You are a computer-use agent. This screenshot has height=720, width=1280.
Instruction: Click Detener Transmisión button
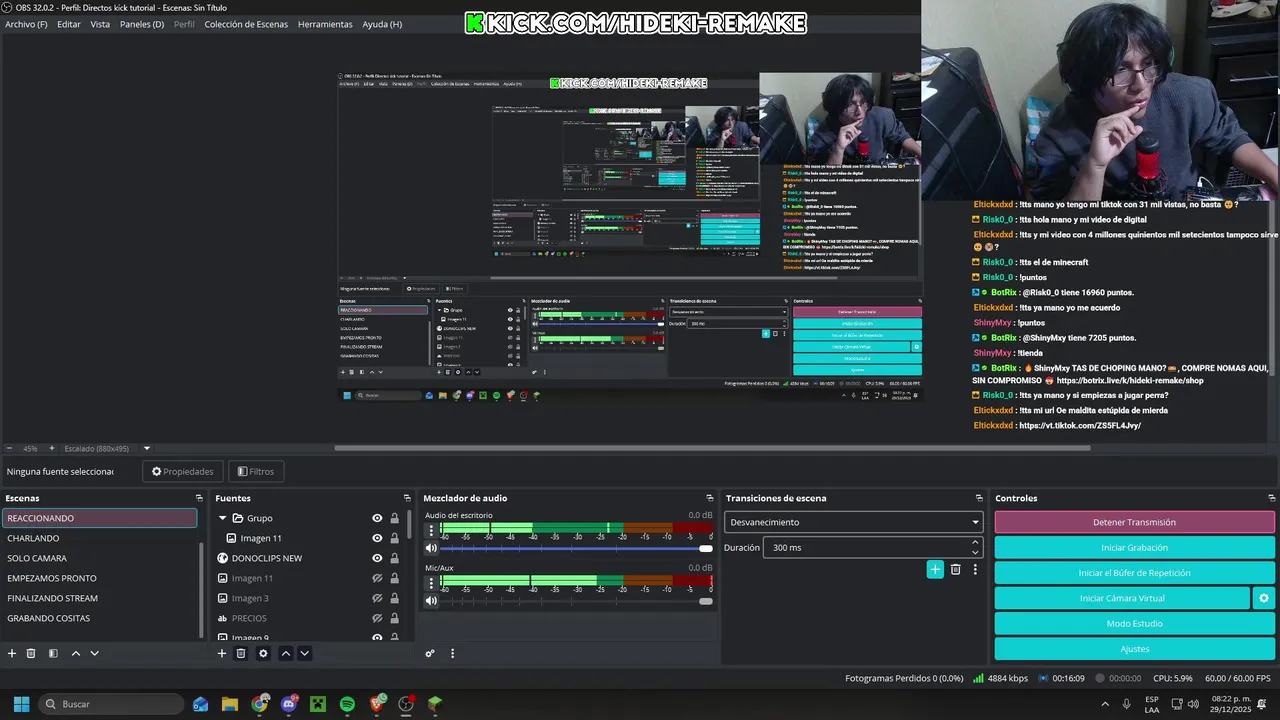1134,522
